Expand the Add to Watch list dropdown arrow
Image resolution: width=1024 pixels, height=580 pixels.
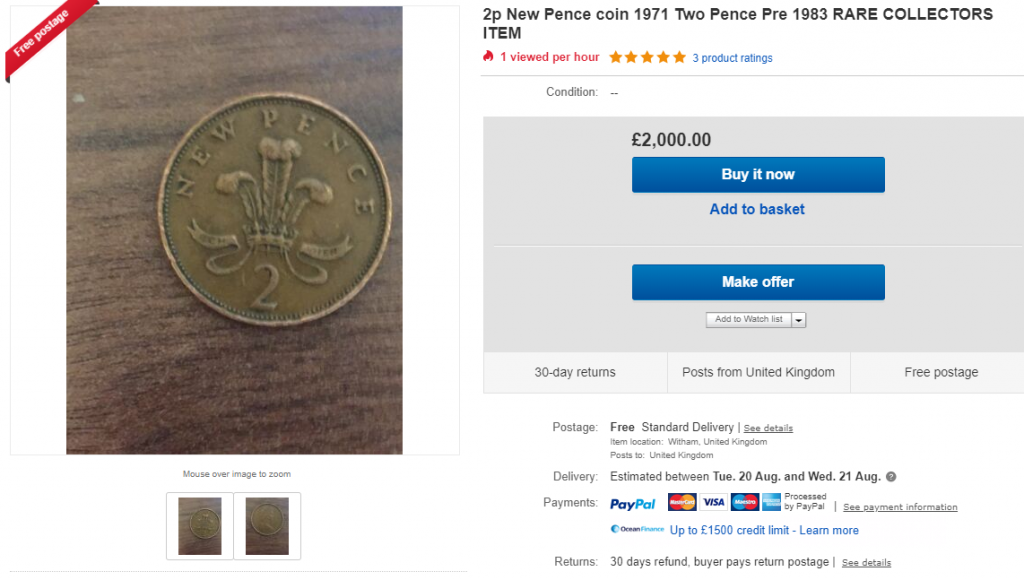[799, 320]
